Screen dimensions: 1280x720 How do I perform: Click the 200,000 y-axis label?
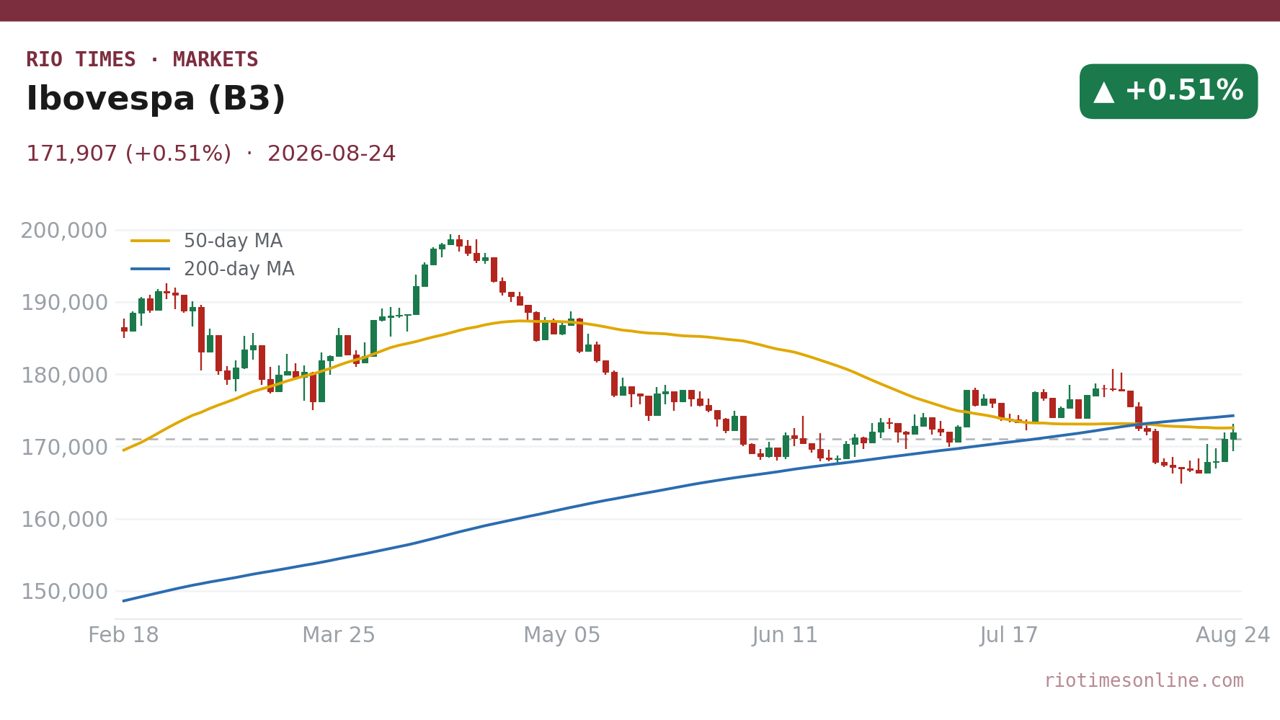[64, 231]
